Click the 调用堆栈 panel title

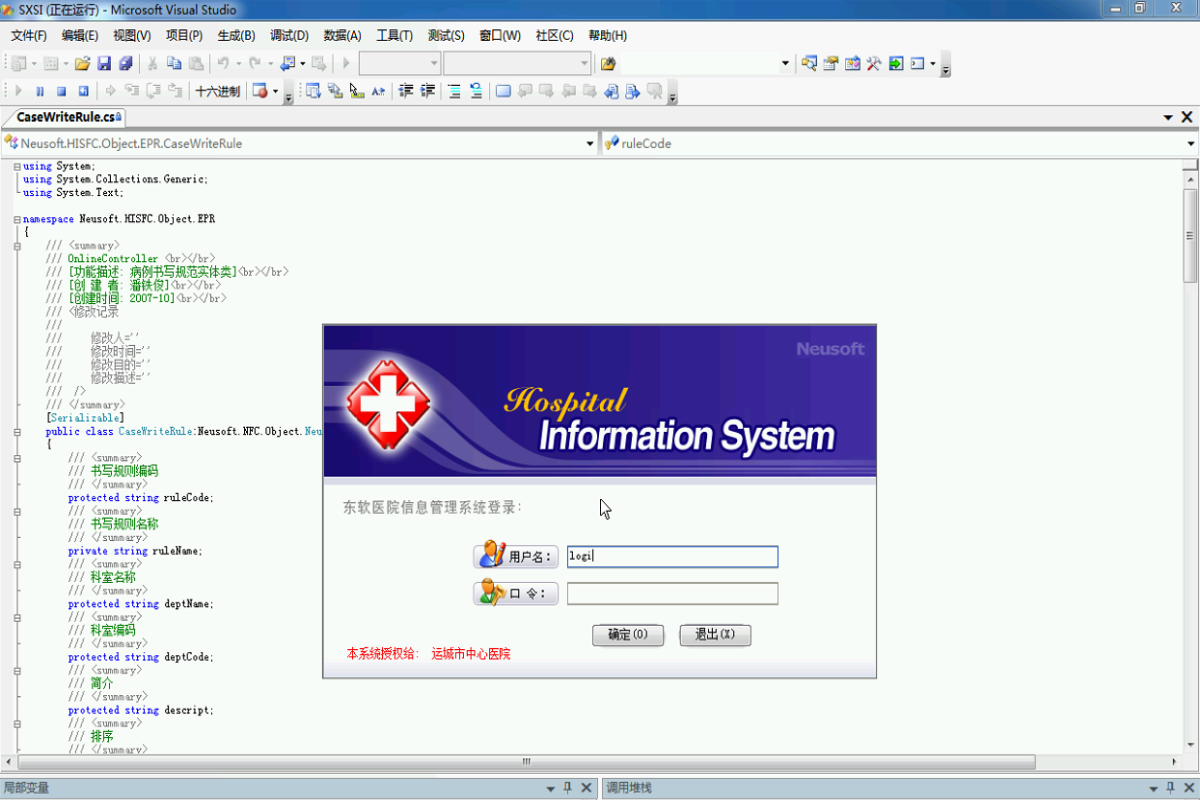tap(629, 788)
